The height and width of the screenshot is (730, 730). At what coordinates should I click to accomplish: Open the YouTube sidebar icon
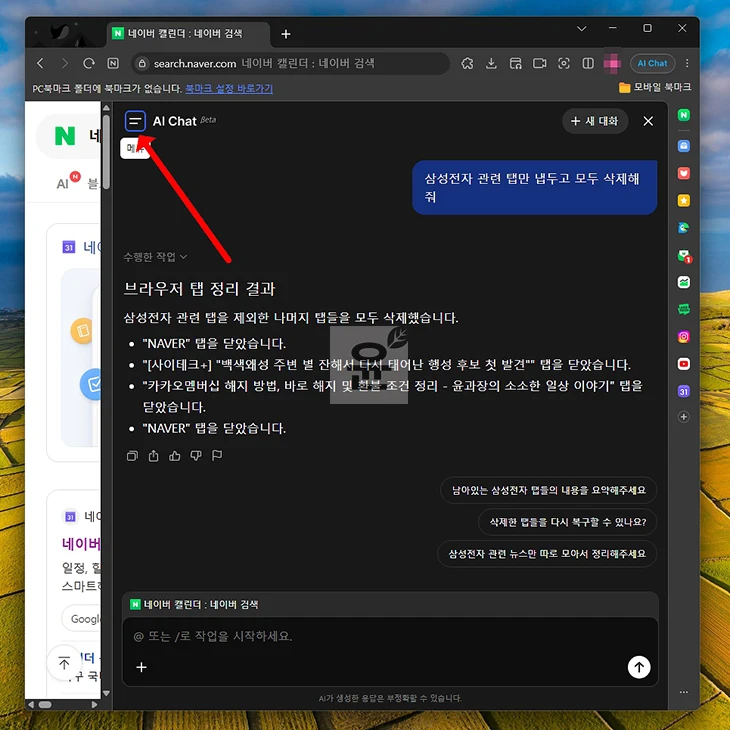[x=683, y=364]
